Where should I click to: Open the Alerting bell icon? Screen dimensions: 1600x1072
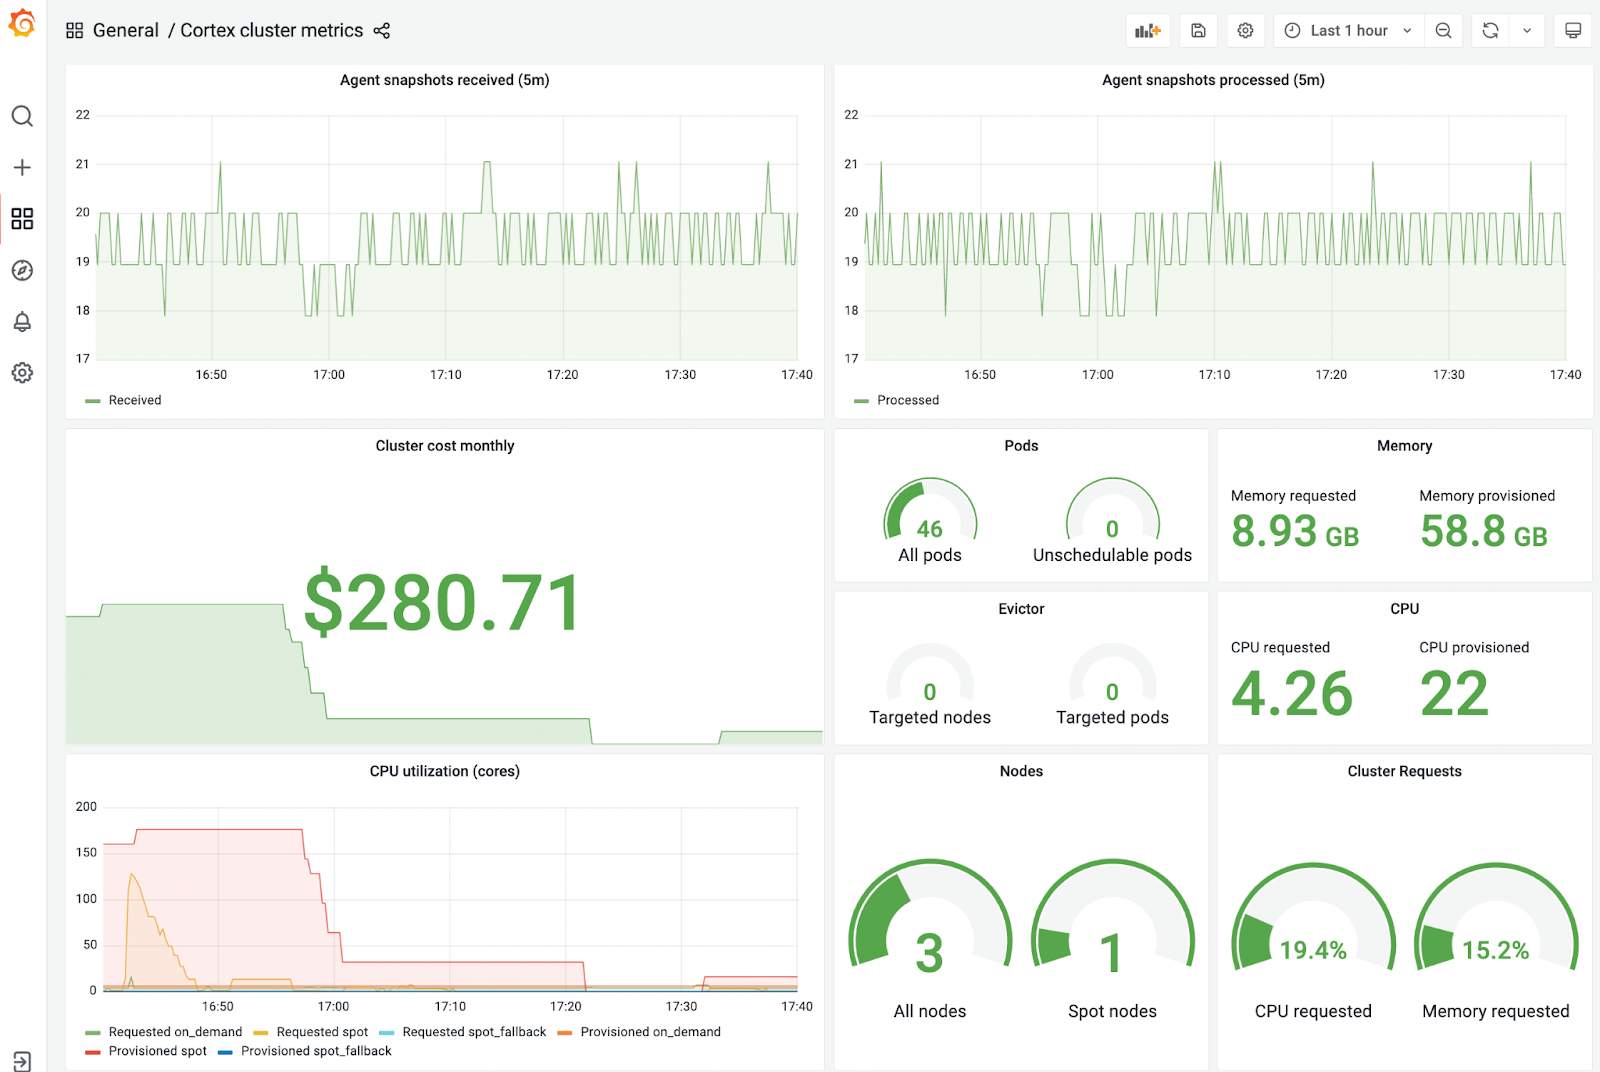tap(22, 322)
